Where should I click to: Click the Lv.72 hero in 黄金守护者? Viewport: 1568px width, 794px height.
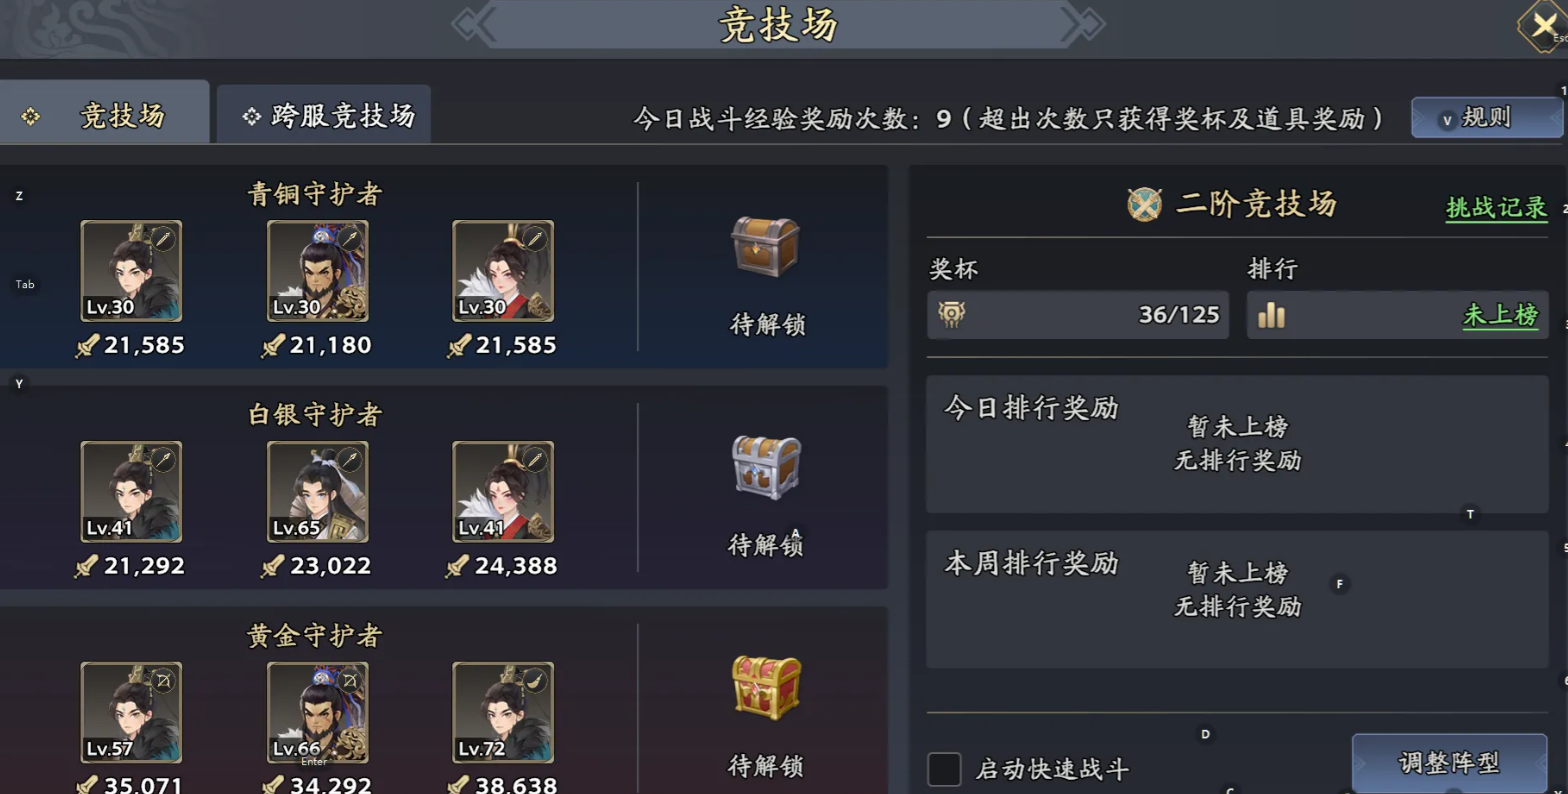(503, 713)
